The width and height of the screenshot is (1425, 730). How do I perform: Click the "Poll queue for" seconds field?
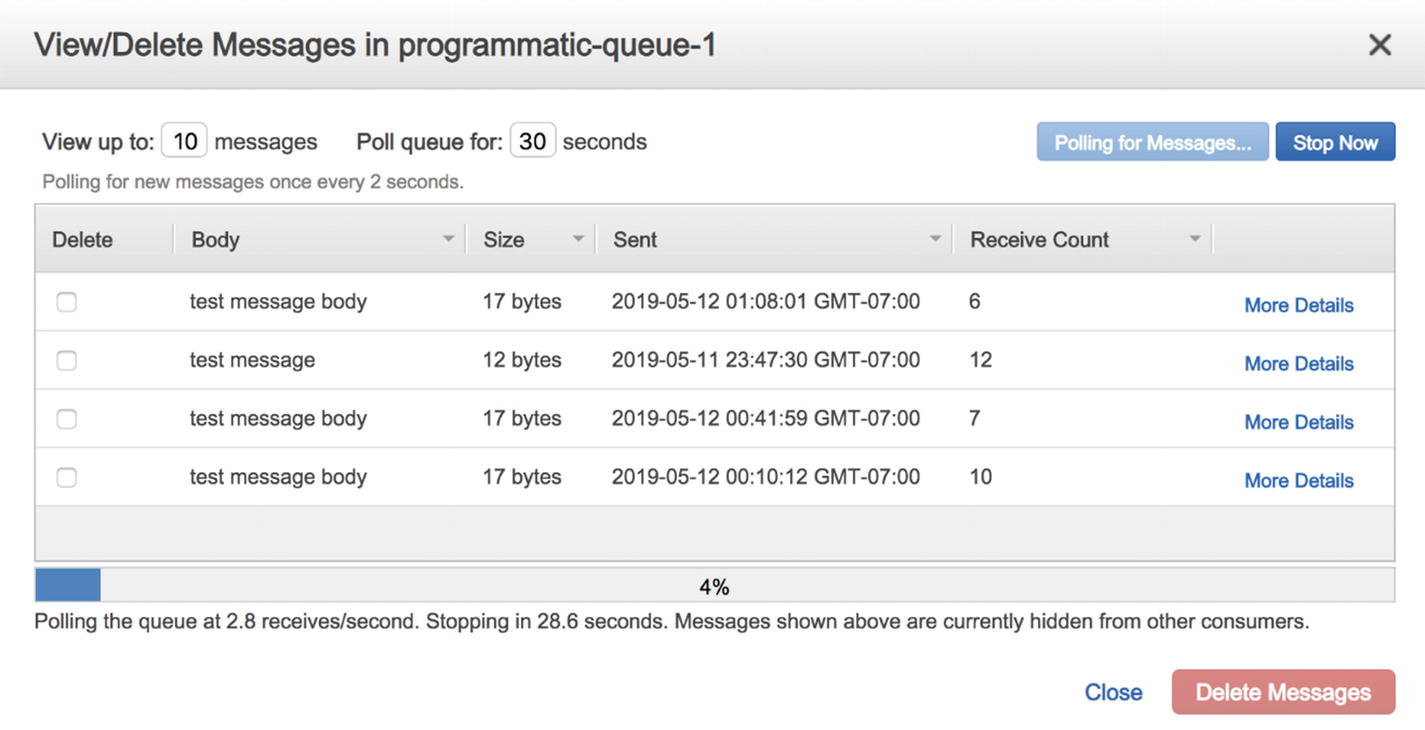tap(533, 141)
